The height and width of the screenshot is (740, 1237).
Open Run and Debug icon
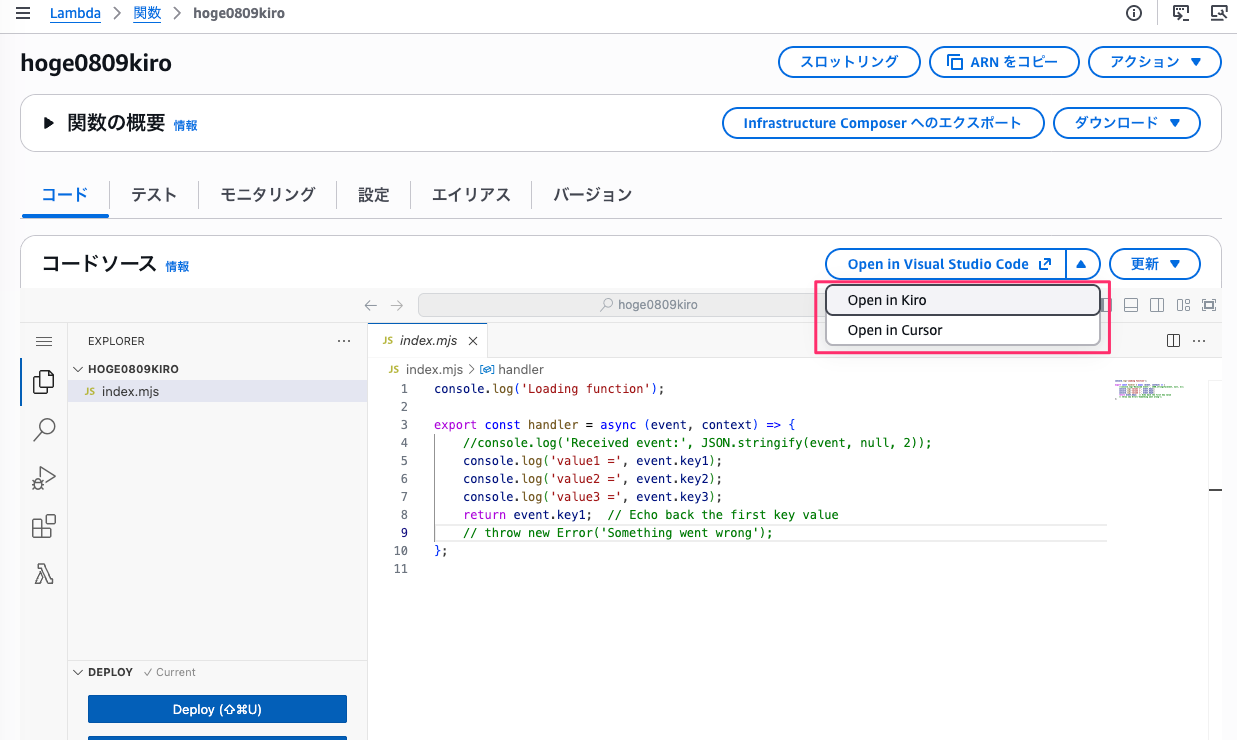click(x=44, y=478)
